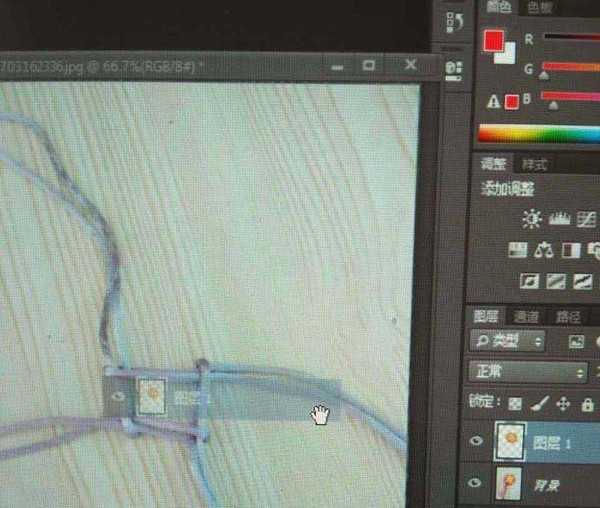Add a Levels adjustment from the histogram icon
The image size is (600, 508).
[559, 219]
